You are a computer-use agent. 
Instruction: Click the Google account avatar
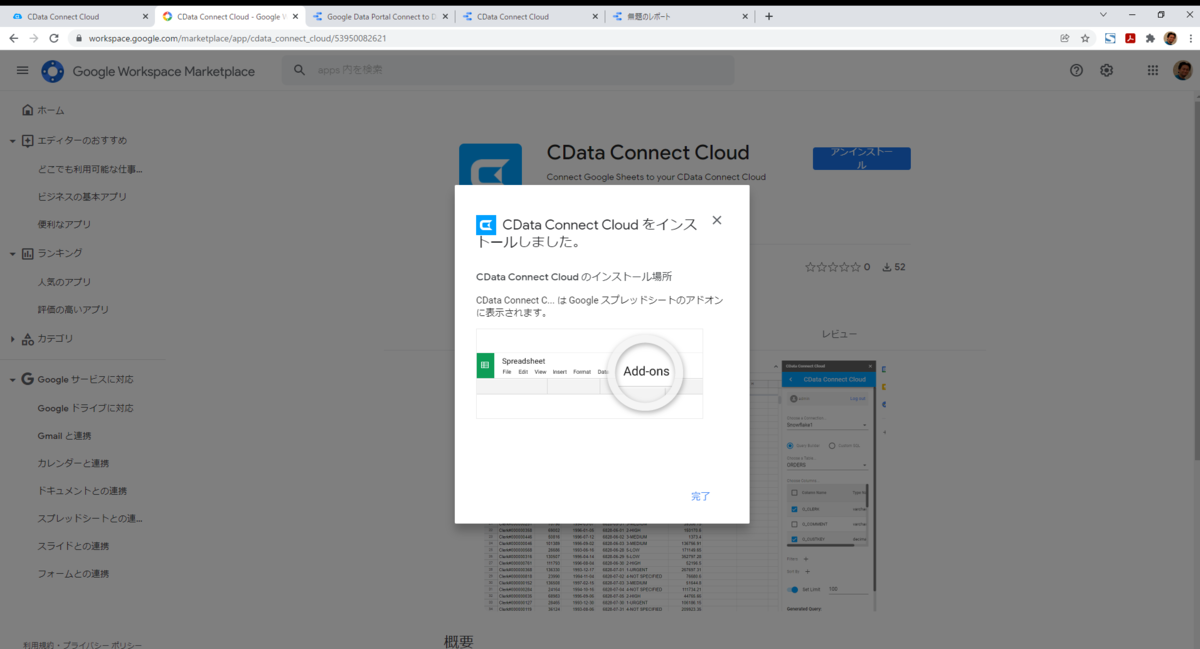(x=1182, y=70)
